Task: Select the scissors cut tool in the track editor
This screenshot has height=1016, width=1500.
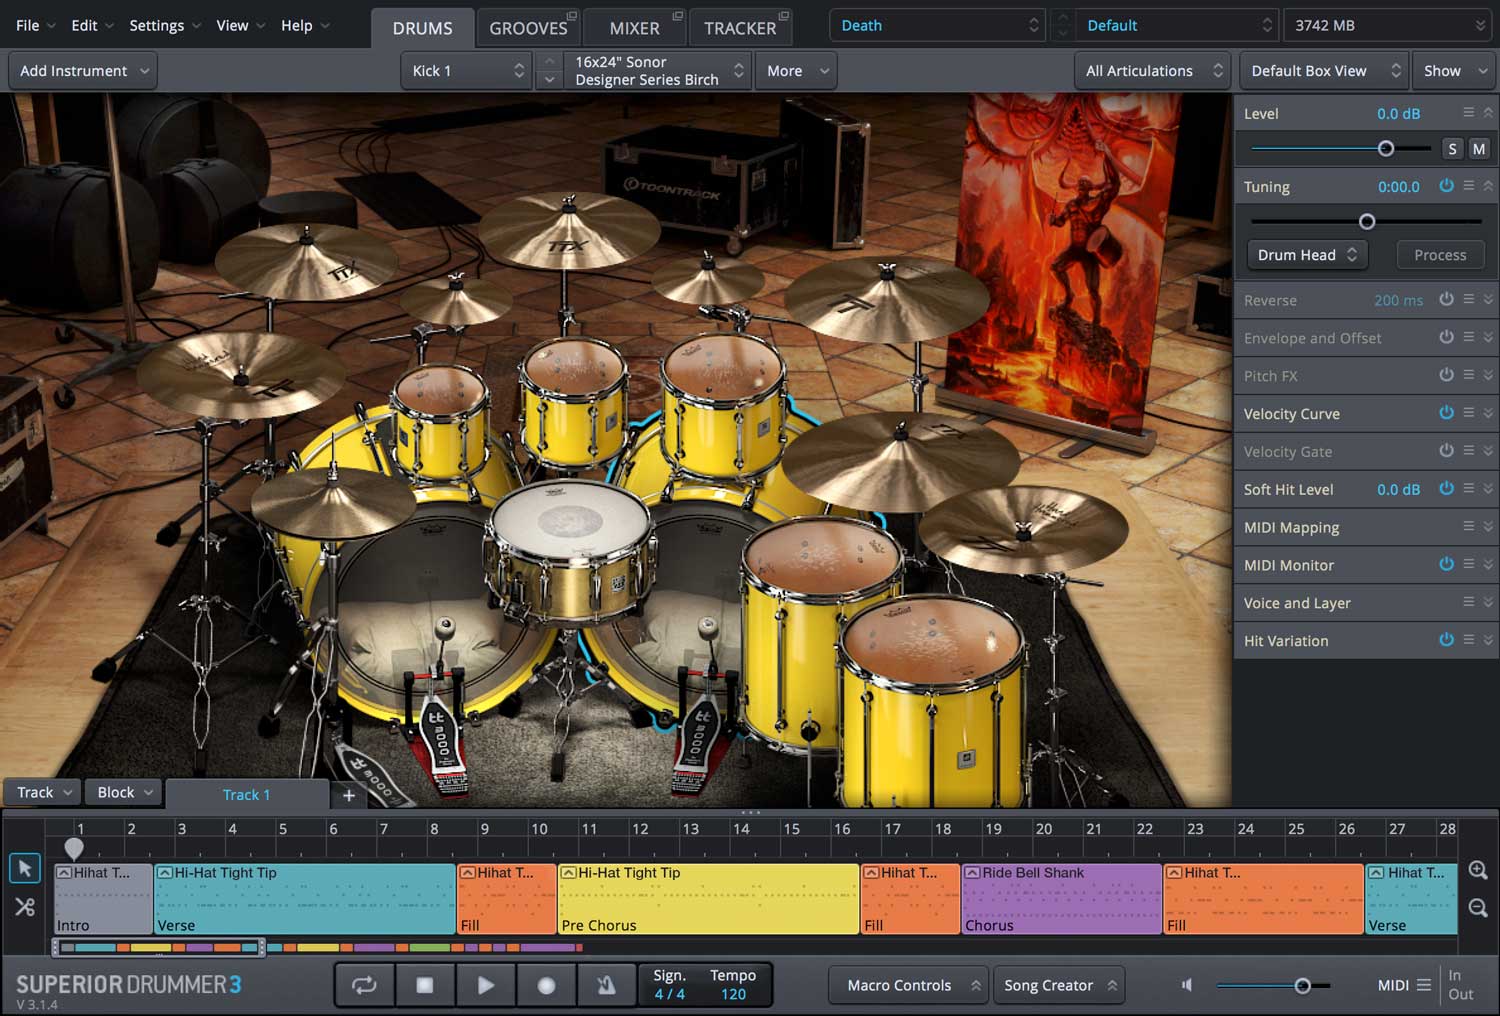Action: (x=24, y=908)
